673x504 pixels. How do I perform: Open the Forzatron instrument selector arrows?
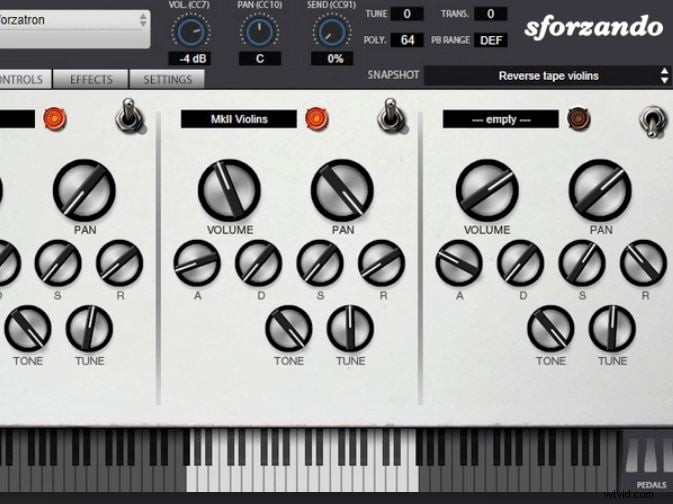(143, 20)
